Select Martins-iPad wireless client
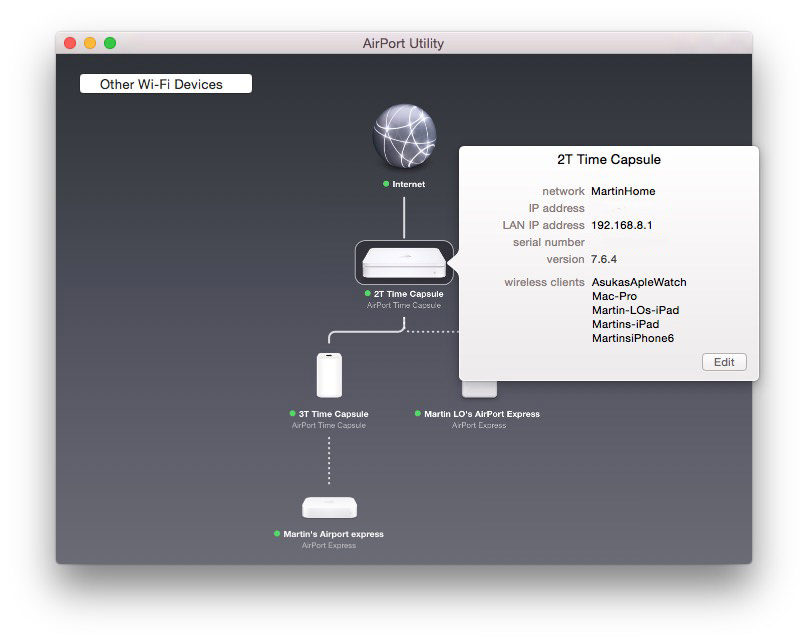808x644 pixels. pos(626,324)
